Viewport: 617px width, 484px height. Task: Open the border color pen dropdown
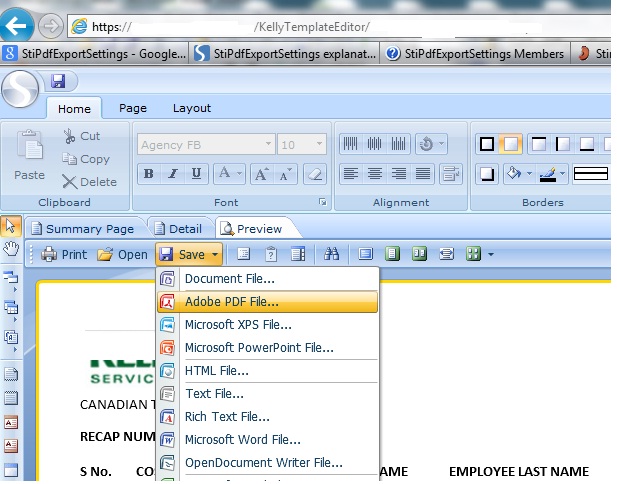562,174
